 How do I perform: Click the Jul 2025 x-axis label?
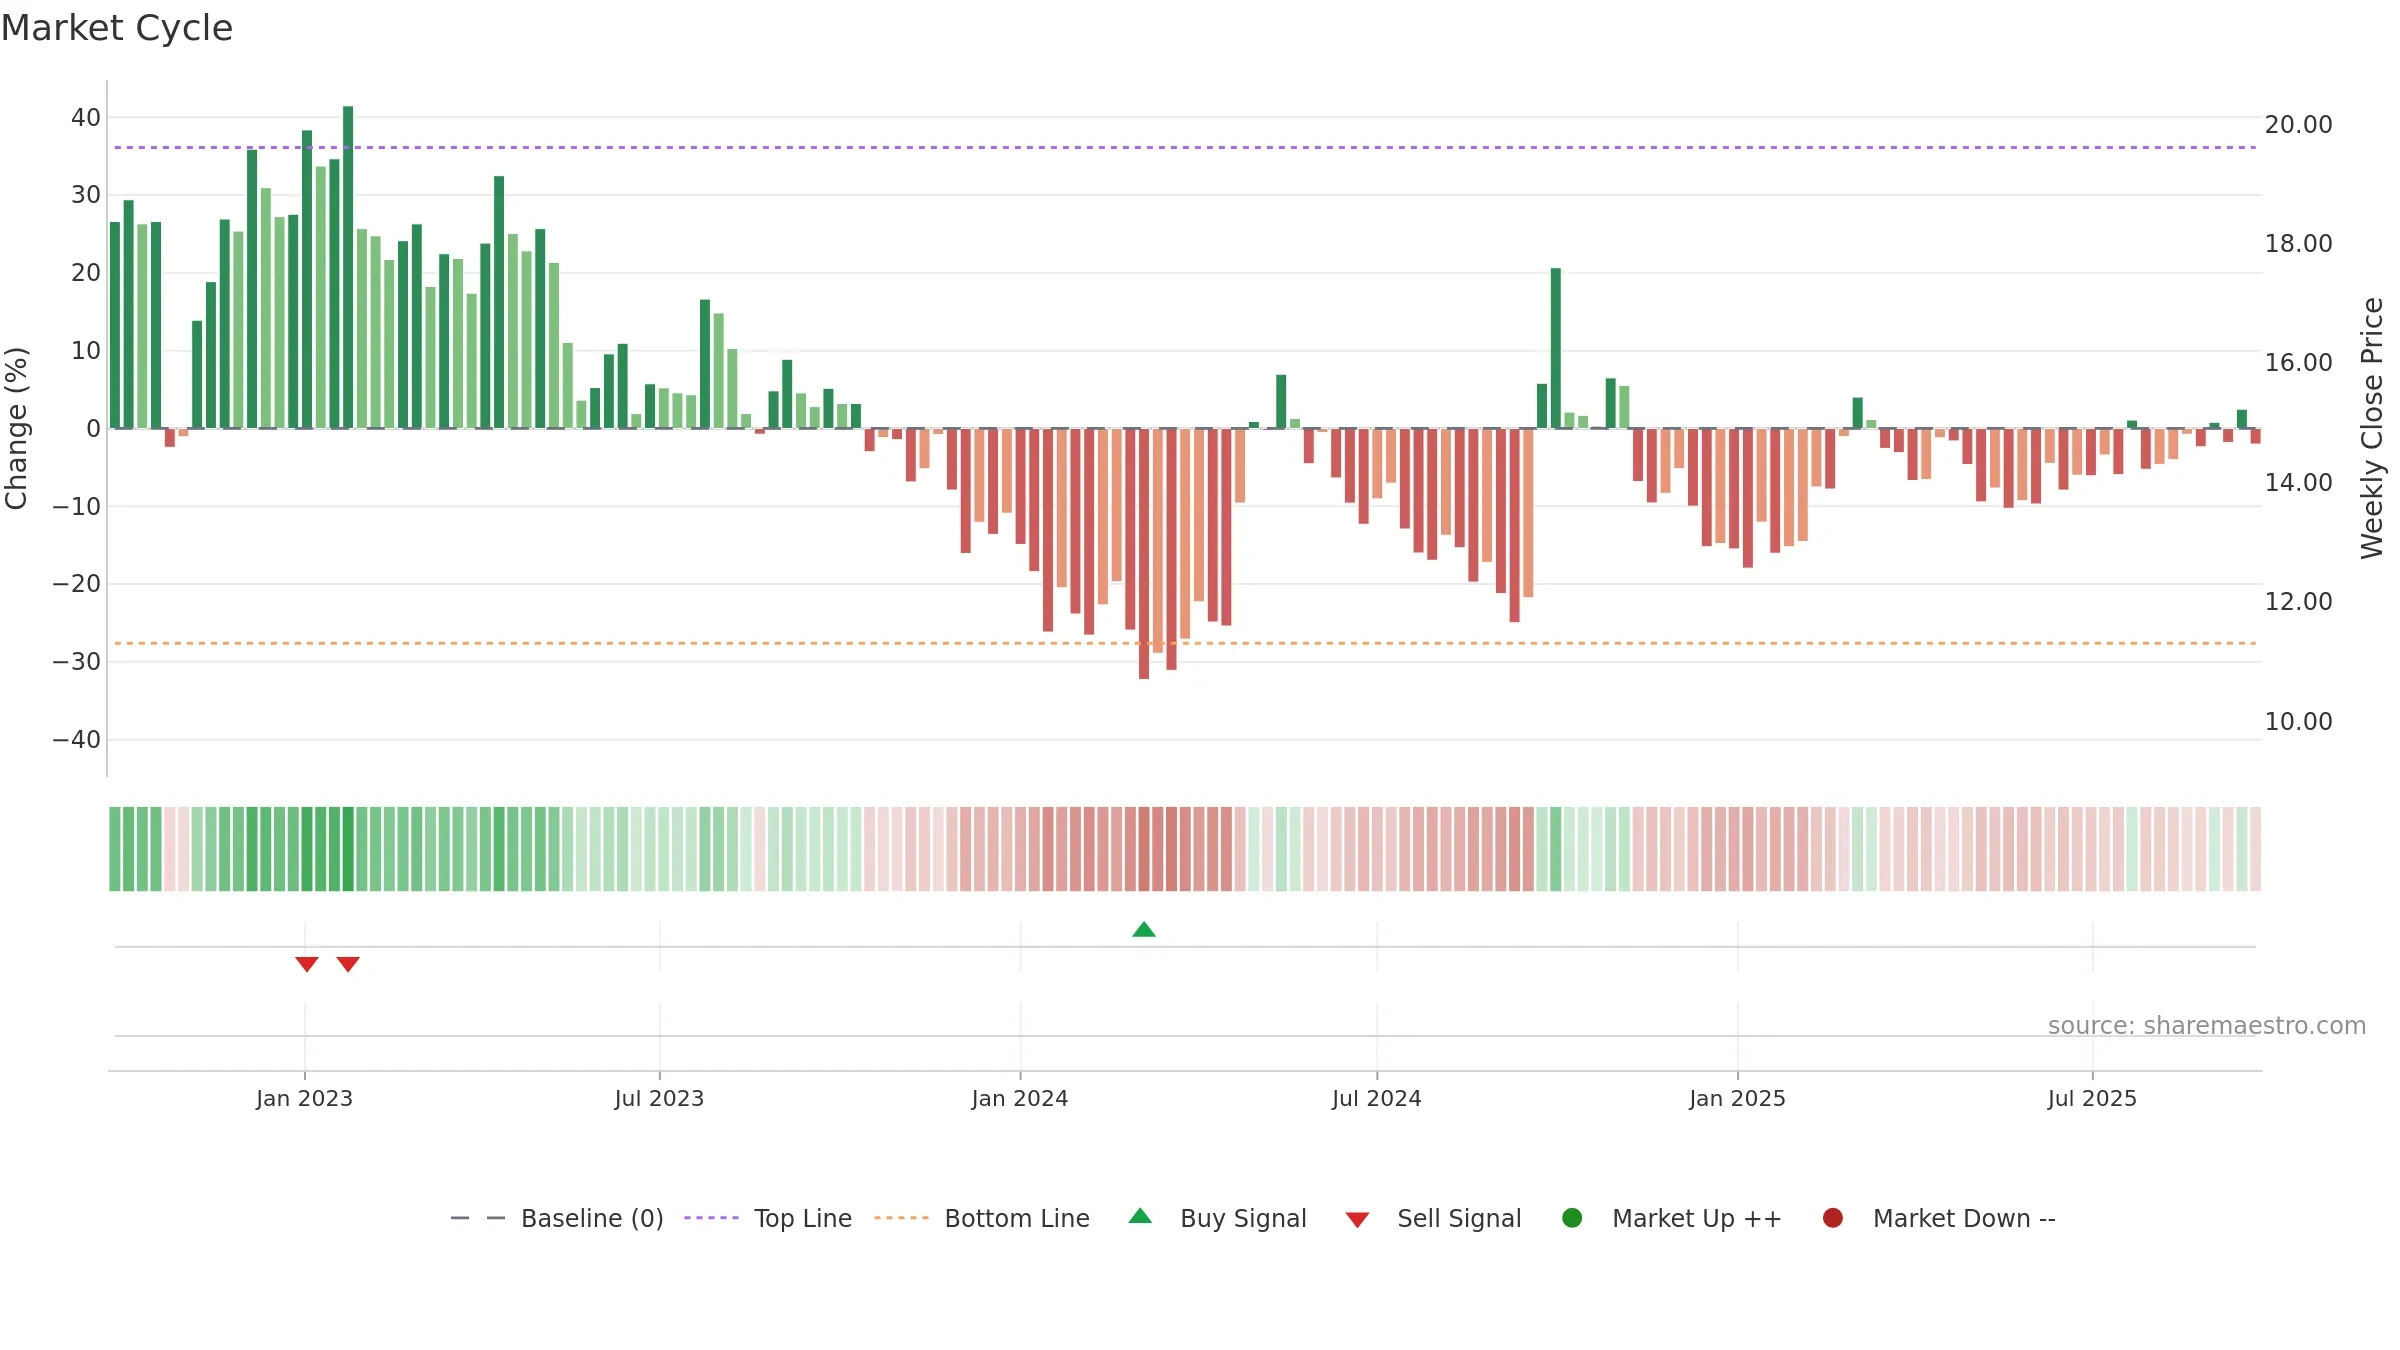pyautogui.click(x=2092, y=1098)
